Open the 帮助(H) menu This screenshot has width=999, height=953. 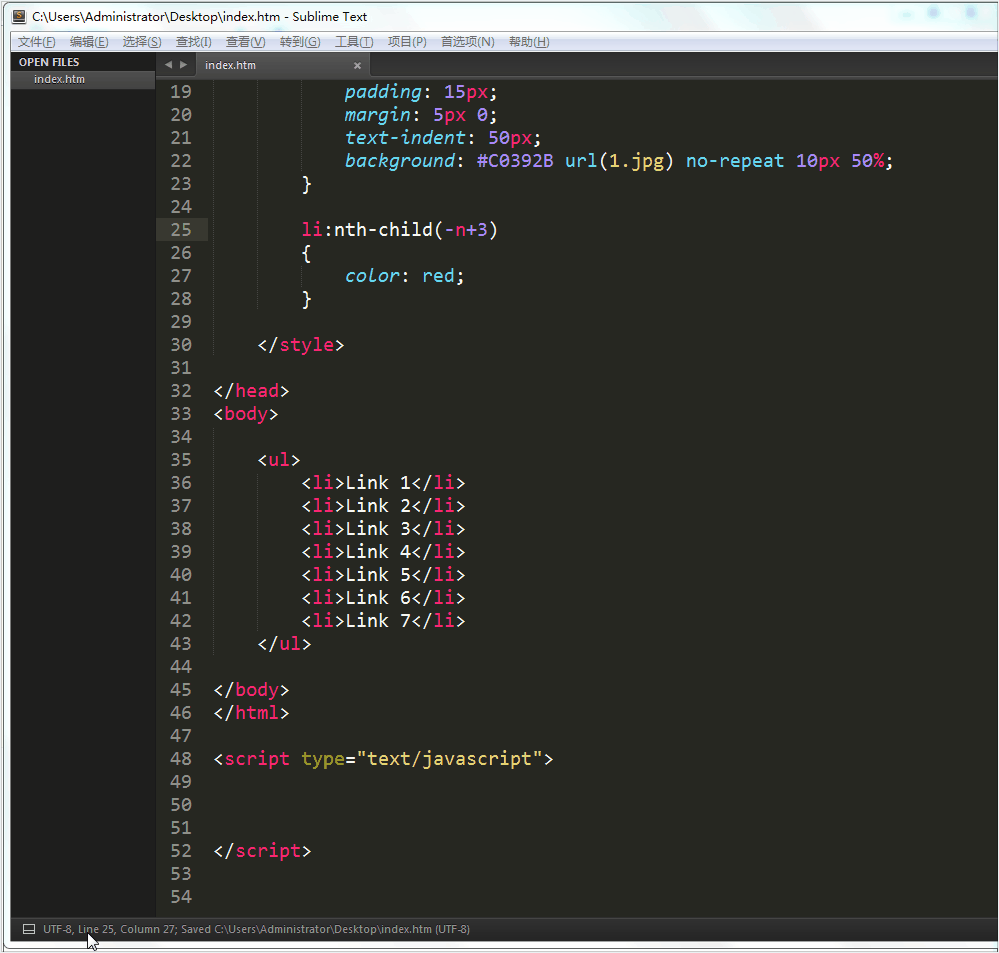(529, 42)
